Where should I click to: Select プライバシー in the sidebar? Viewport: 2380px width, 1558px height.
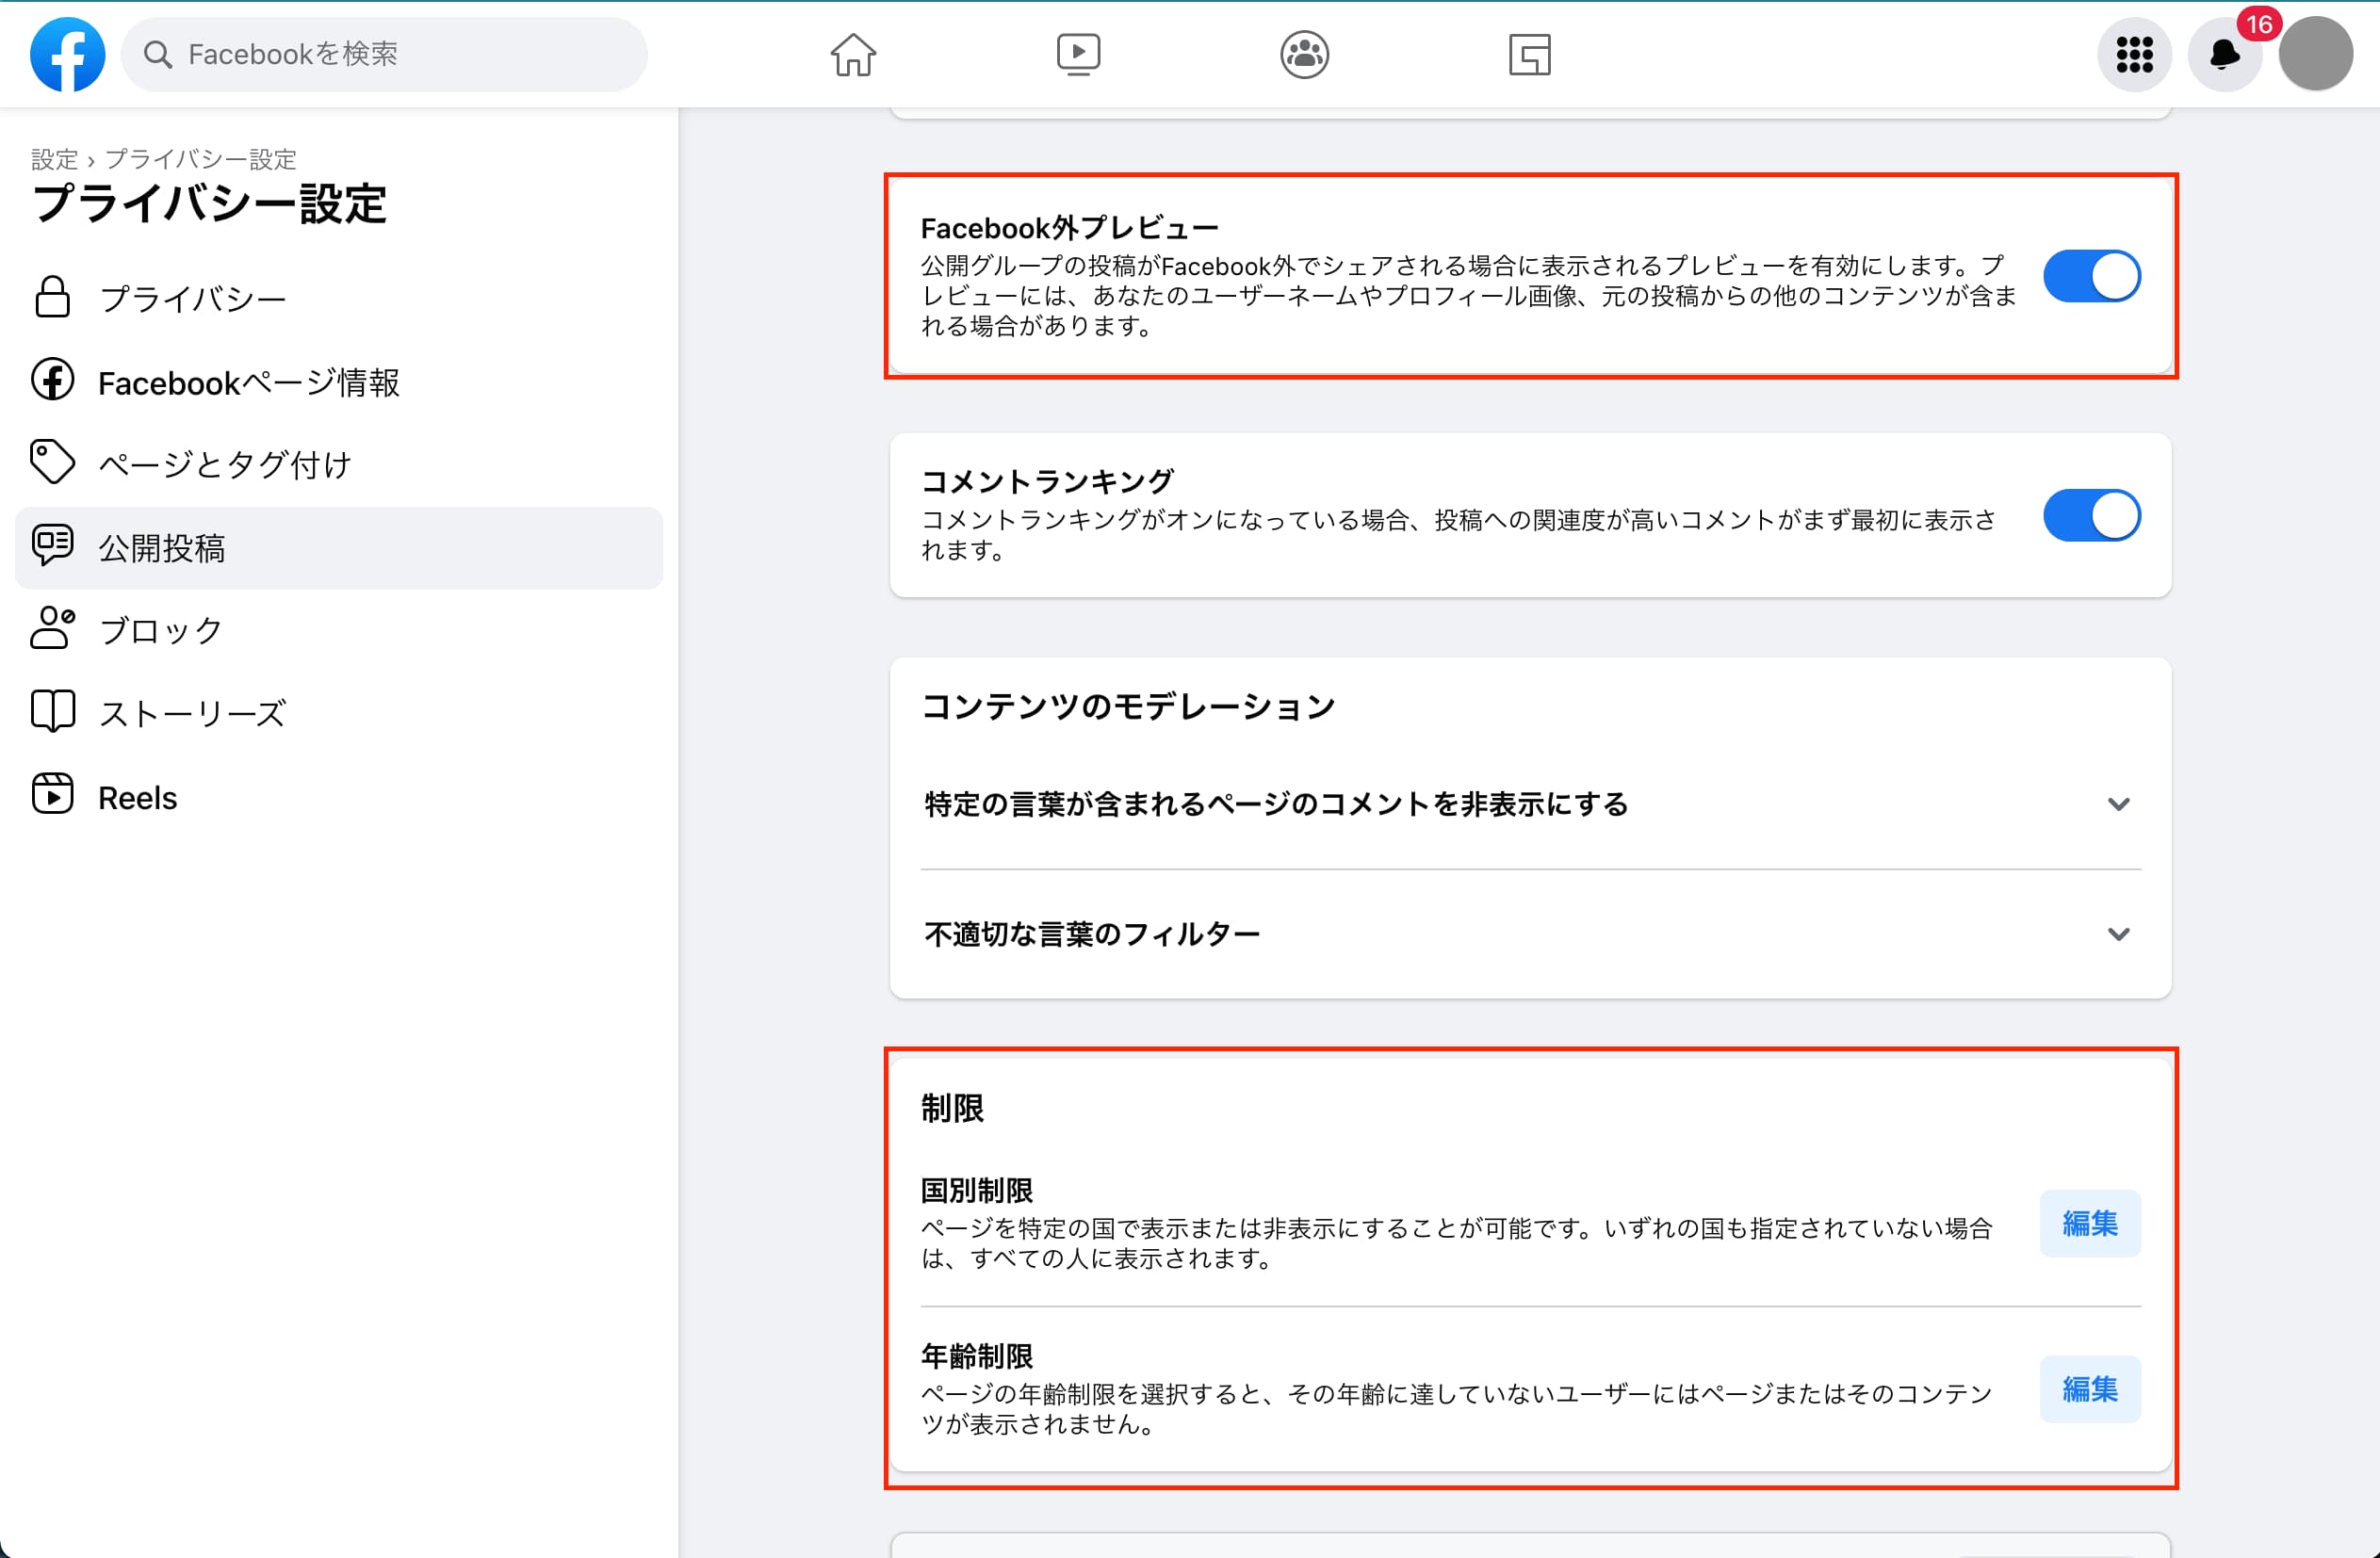[339, 298]
